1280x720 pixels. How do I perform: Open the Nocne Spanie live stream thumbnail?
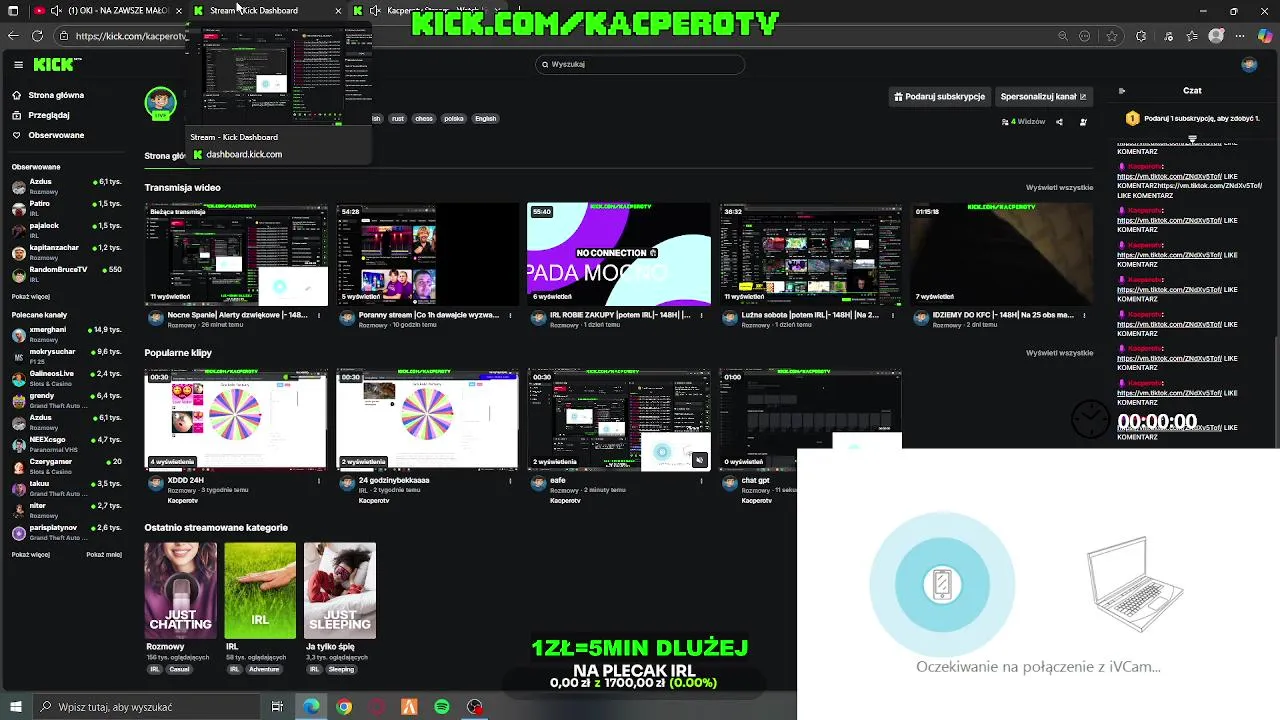[x=236, y=254]
